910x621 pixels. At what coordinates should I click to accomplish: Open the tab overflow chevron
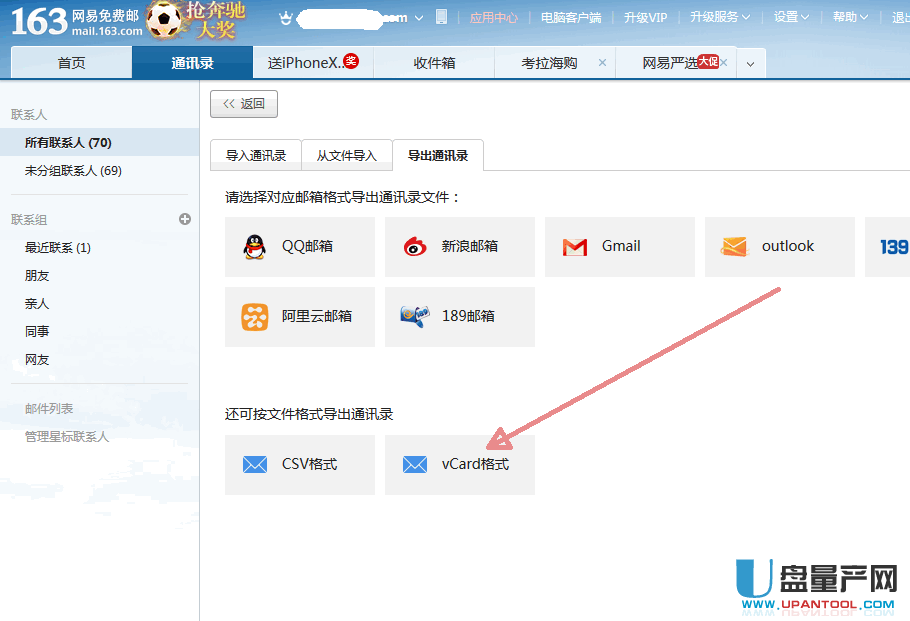[750, 64]
